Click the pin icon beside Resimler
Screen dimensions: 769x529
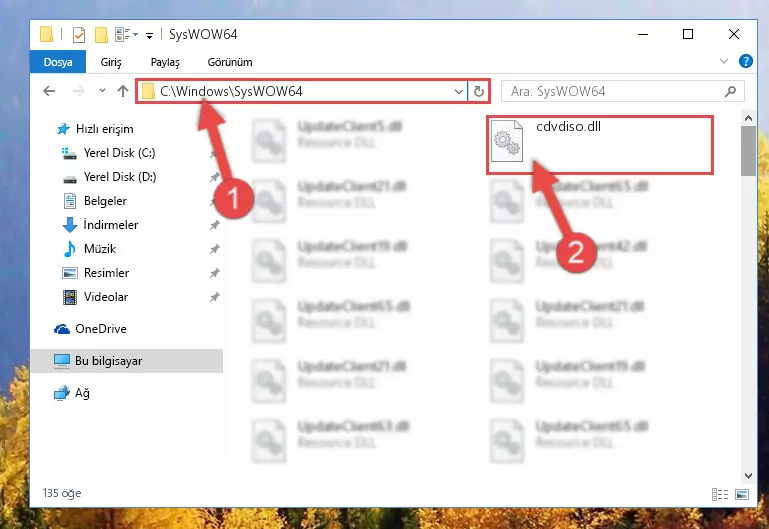[x=214, y=273]
